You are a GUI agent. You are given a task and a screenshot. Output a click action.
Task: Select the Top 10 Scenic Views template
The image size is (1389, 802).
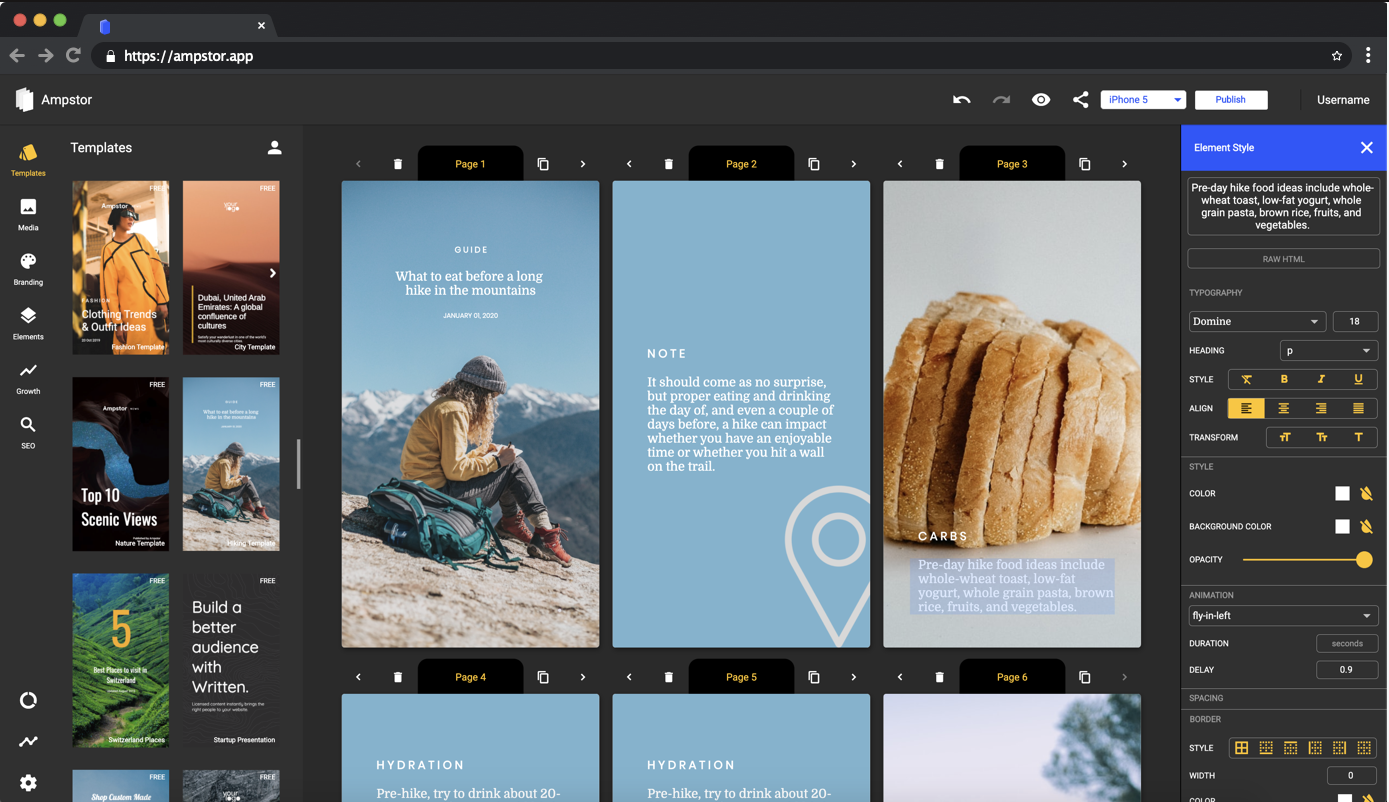point(120,464)
